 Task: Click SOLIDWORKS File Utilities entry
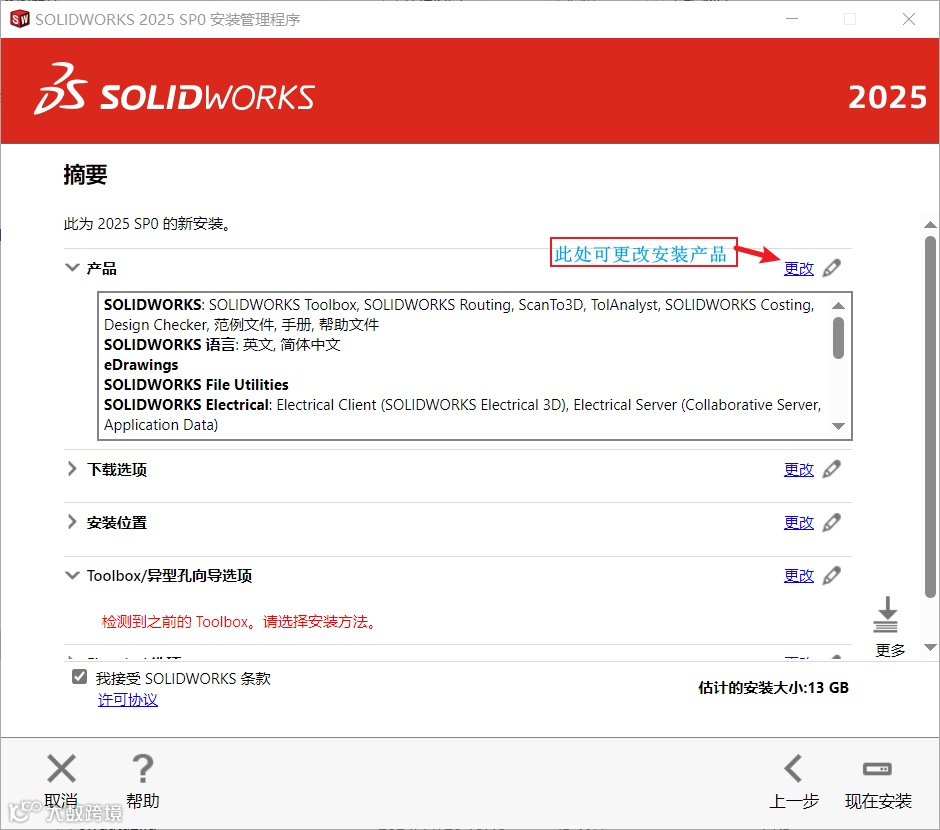196,385
